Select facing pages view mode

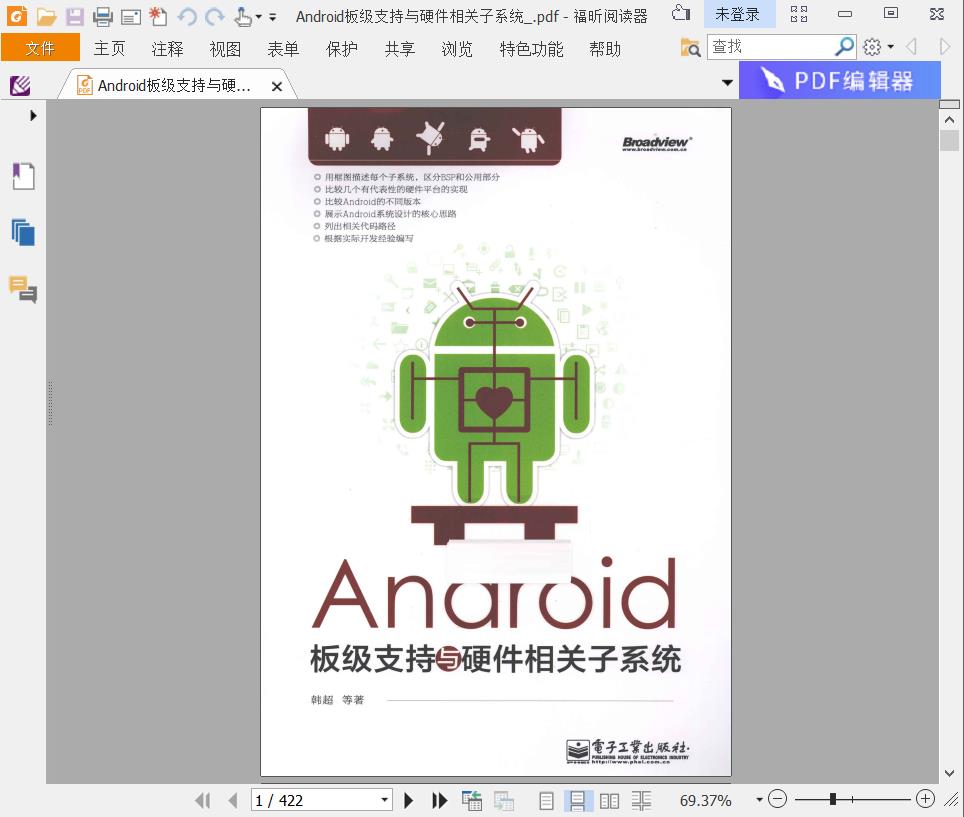click(x=609, y=800)
